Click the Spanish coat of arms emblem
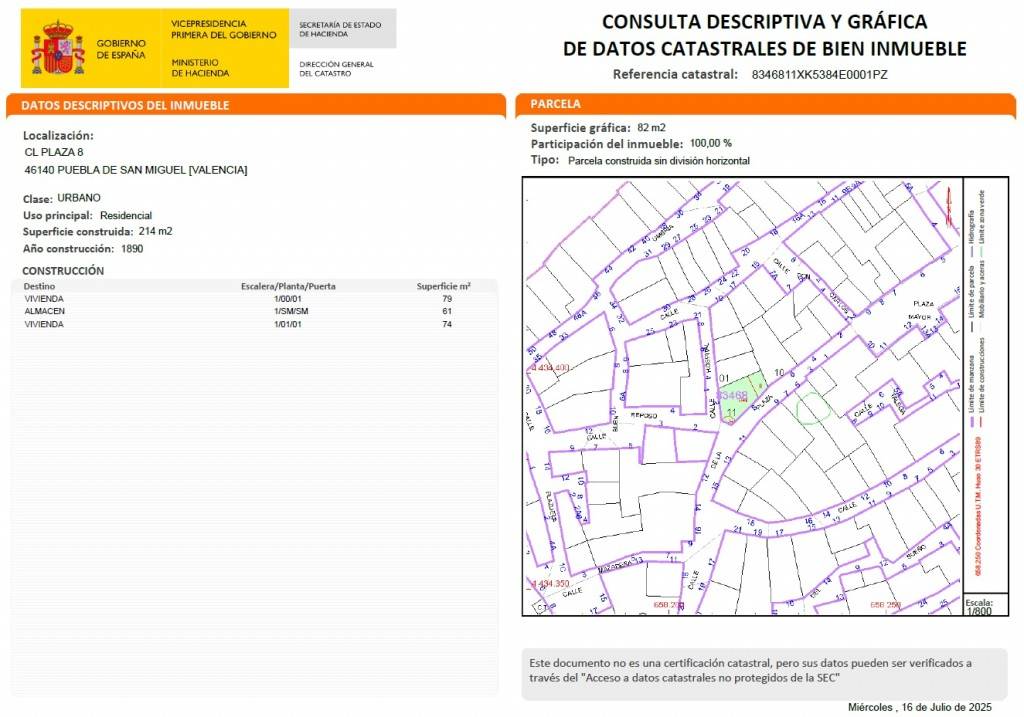Screen dimensions: 1024x717 58,48
